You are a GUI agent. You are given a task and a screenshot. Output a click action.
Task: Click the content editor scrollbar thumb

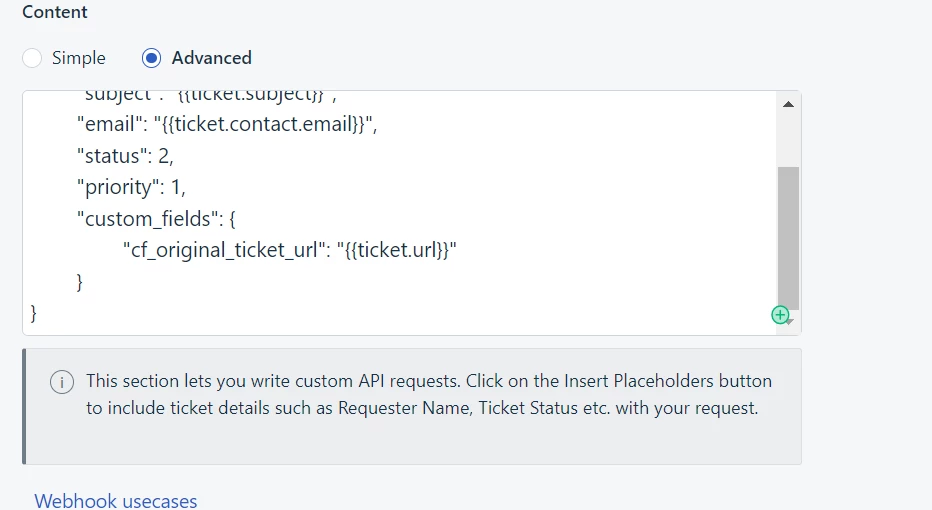click(x=788, y=235)
